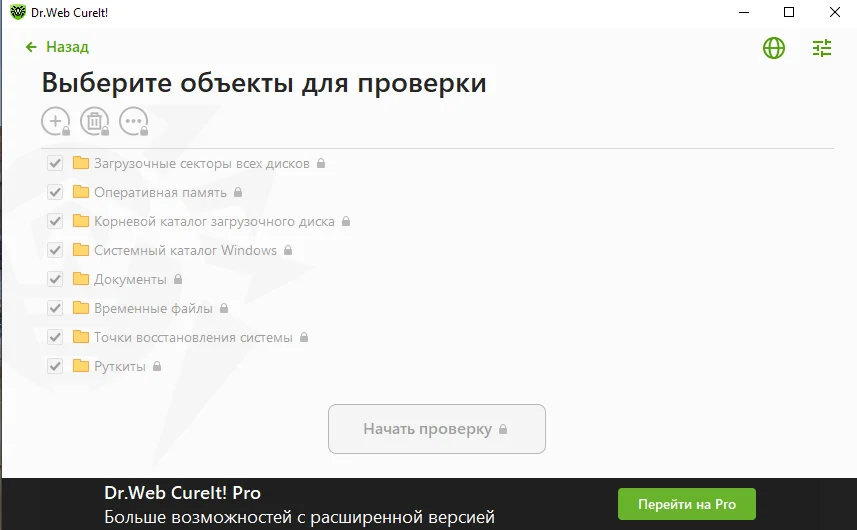Screen dimensions: 857x530
Task: Click lock icon after Точки восстановления системы
Action: click(304, 337)
